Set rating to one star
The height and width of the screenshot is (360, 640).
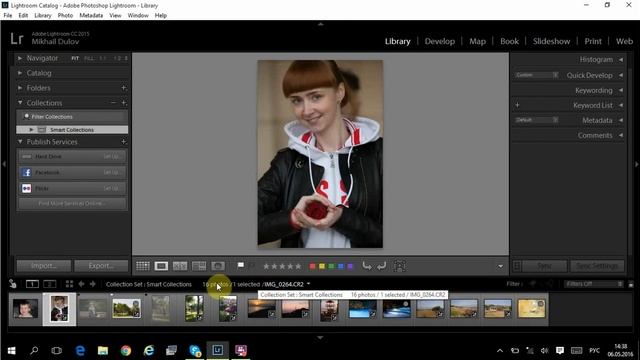click(266, 266)
